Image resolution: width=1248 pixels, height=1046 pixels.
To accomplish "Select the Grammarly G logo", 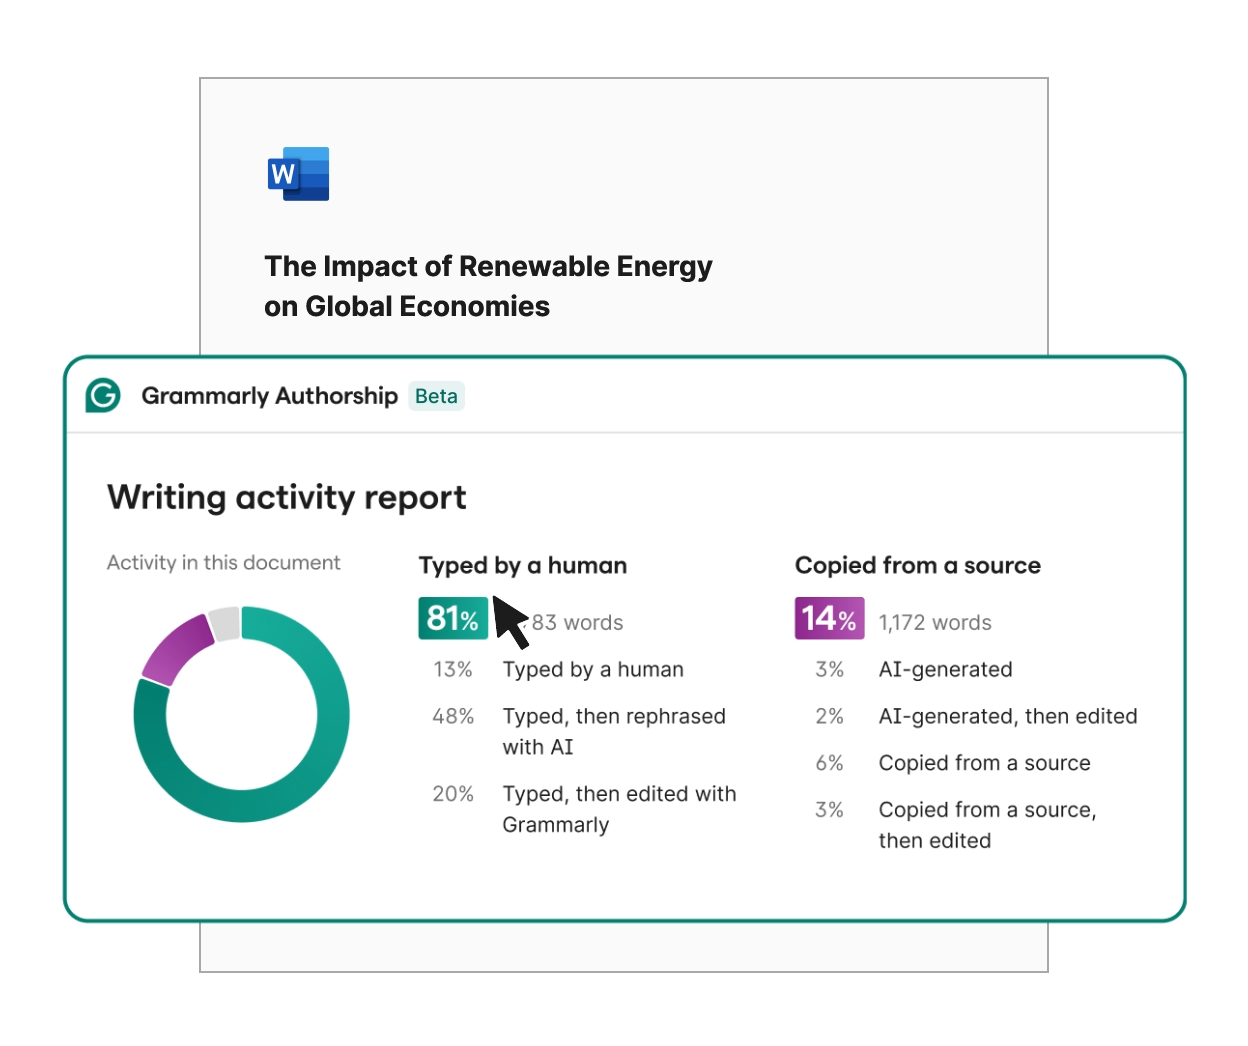I will (x=101, y=396).
